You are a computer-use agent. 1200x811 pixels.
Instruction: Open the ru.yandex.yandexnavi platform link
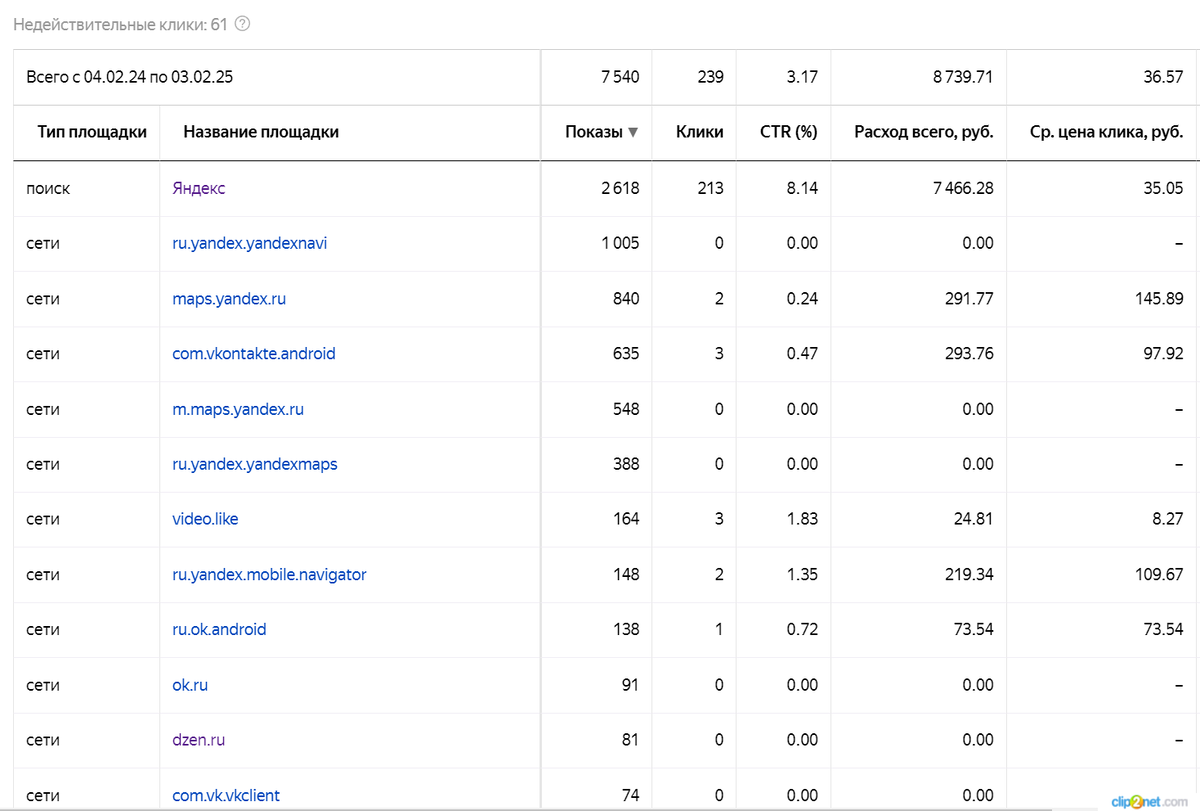(x=249, y=243)
